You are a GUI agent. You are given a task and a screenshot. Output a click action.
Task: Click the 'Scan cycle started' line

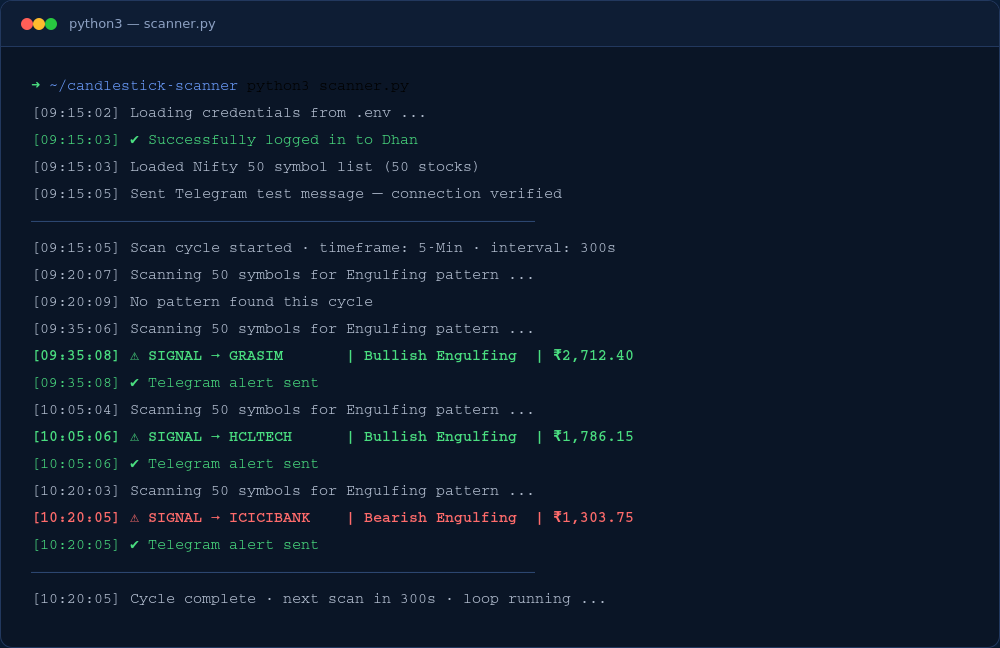tap(324, 247)
